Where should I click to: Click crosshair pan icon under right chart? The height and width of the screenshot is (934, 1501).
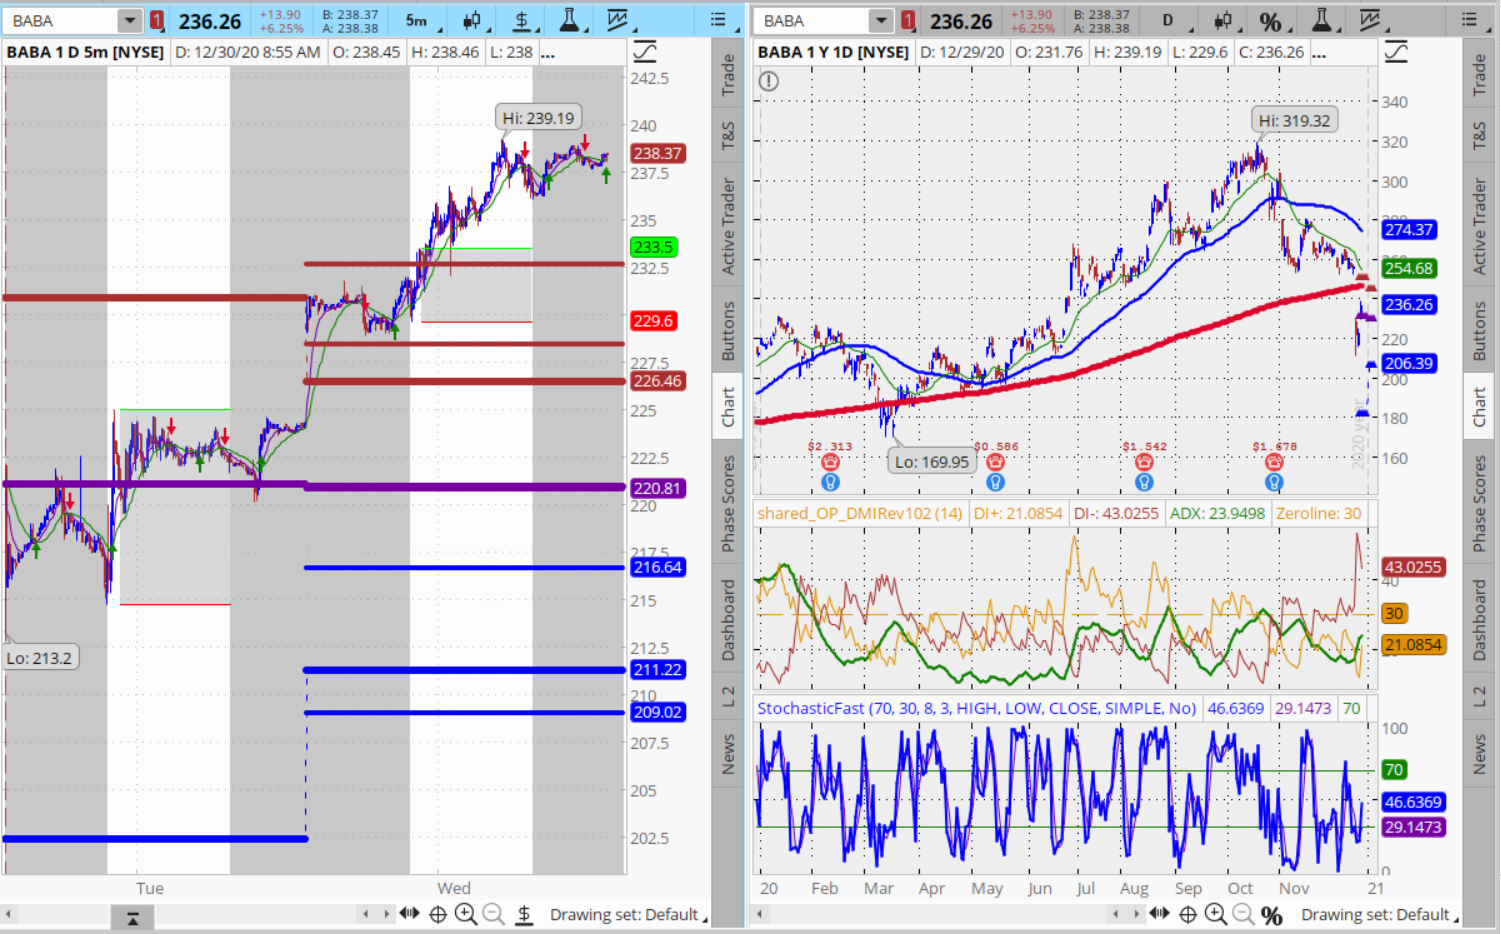point(1188,914)
